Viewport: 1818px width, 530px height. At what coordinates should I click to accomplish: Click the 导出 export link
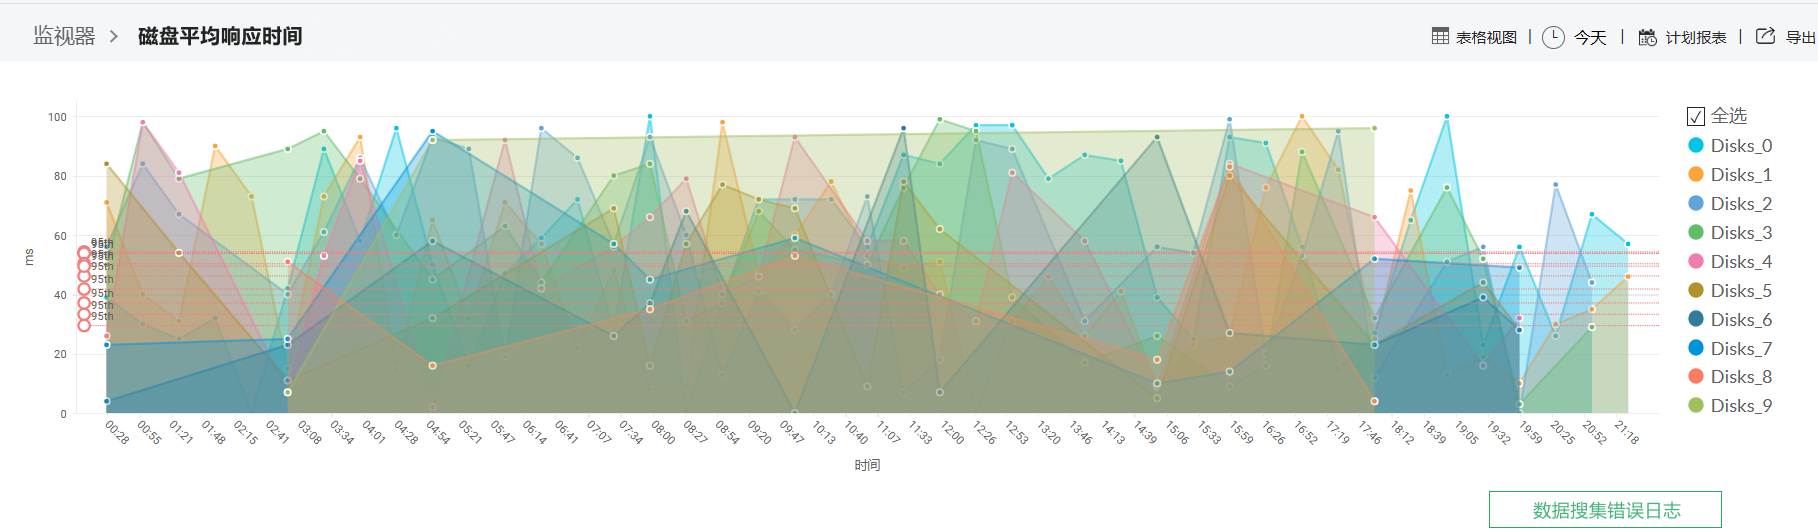coord(1800,38)
